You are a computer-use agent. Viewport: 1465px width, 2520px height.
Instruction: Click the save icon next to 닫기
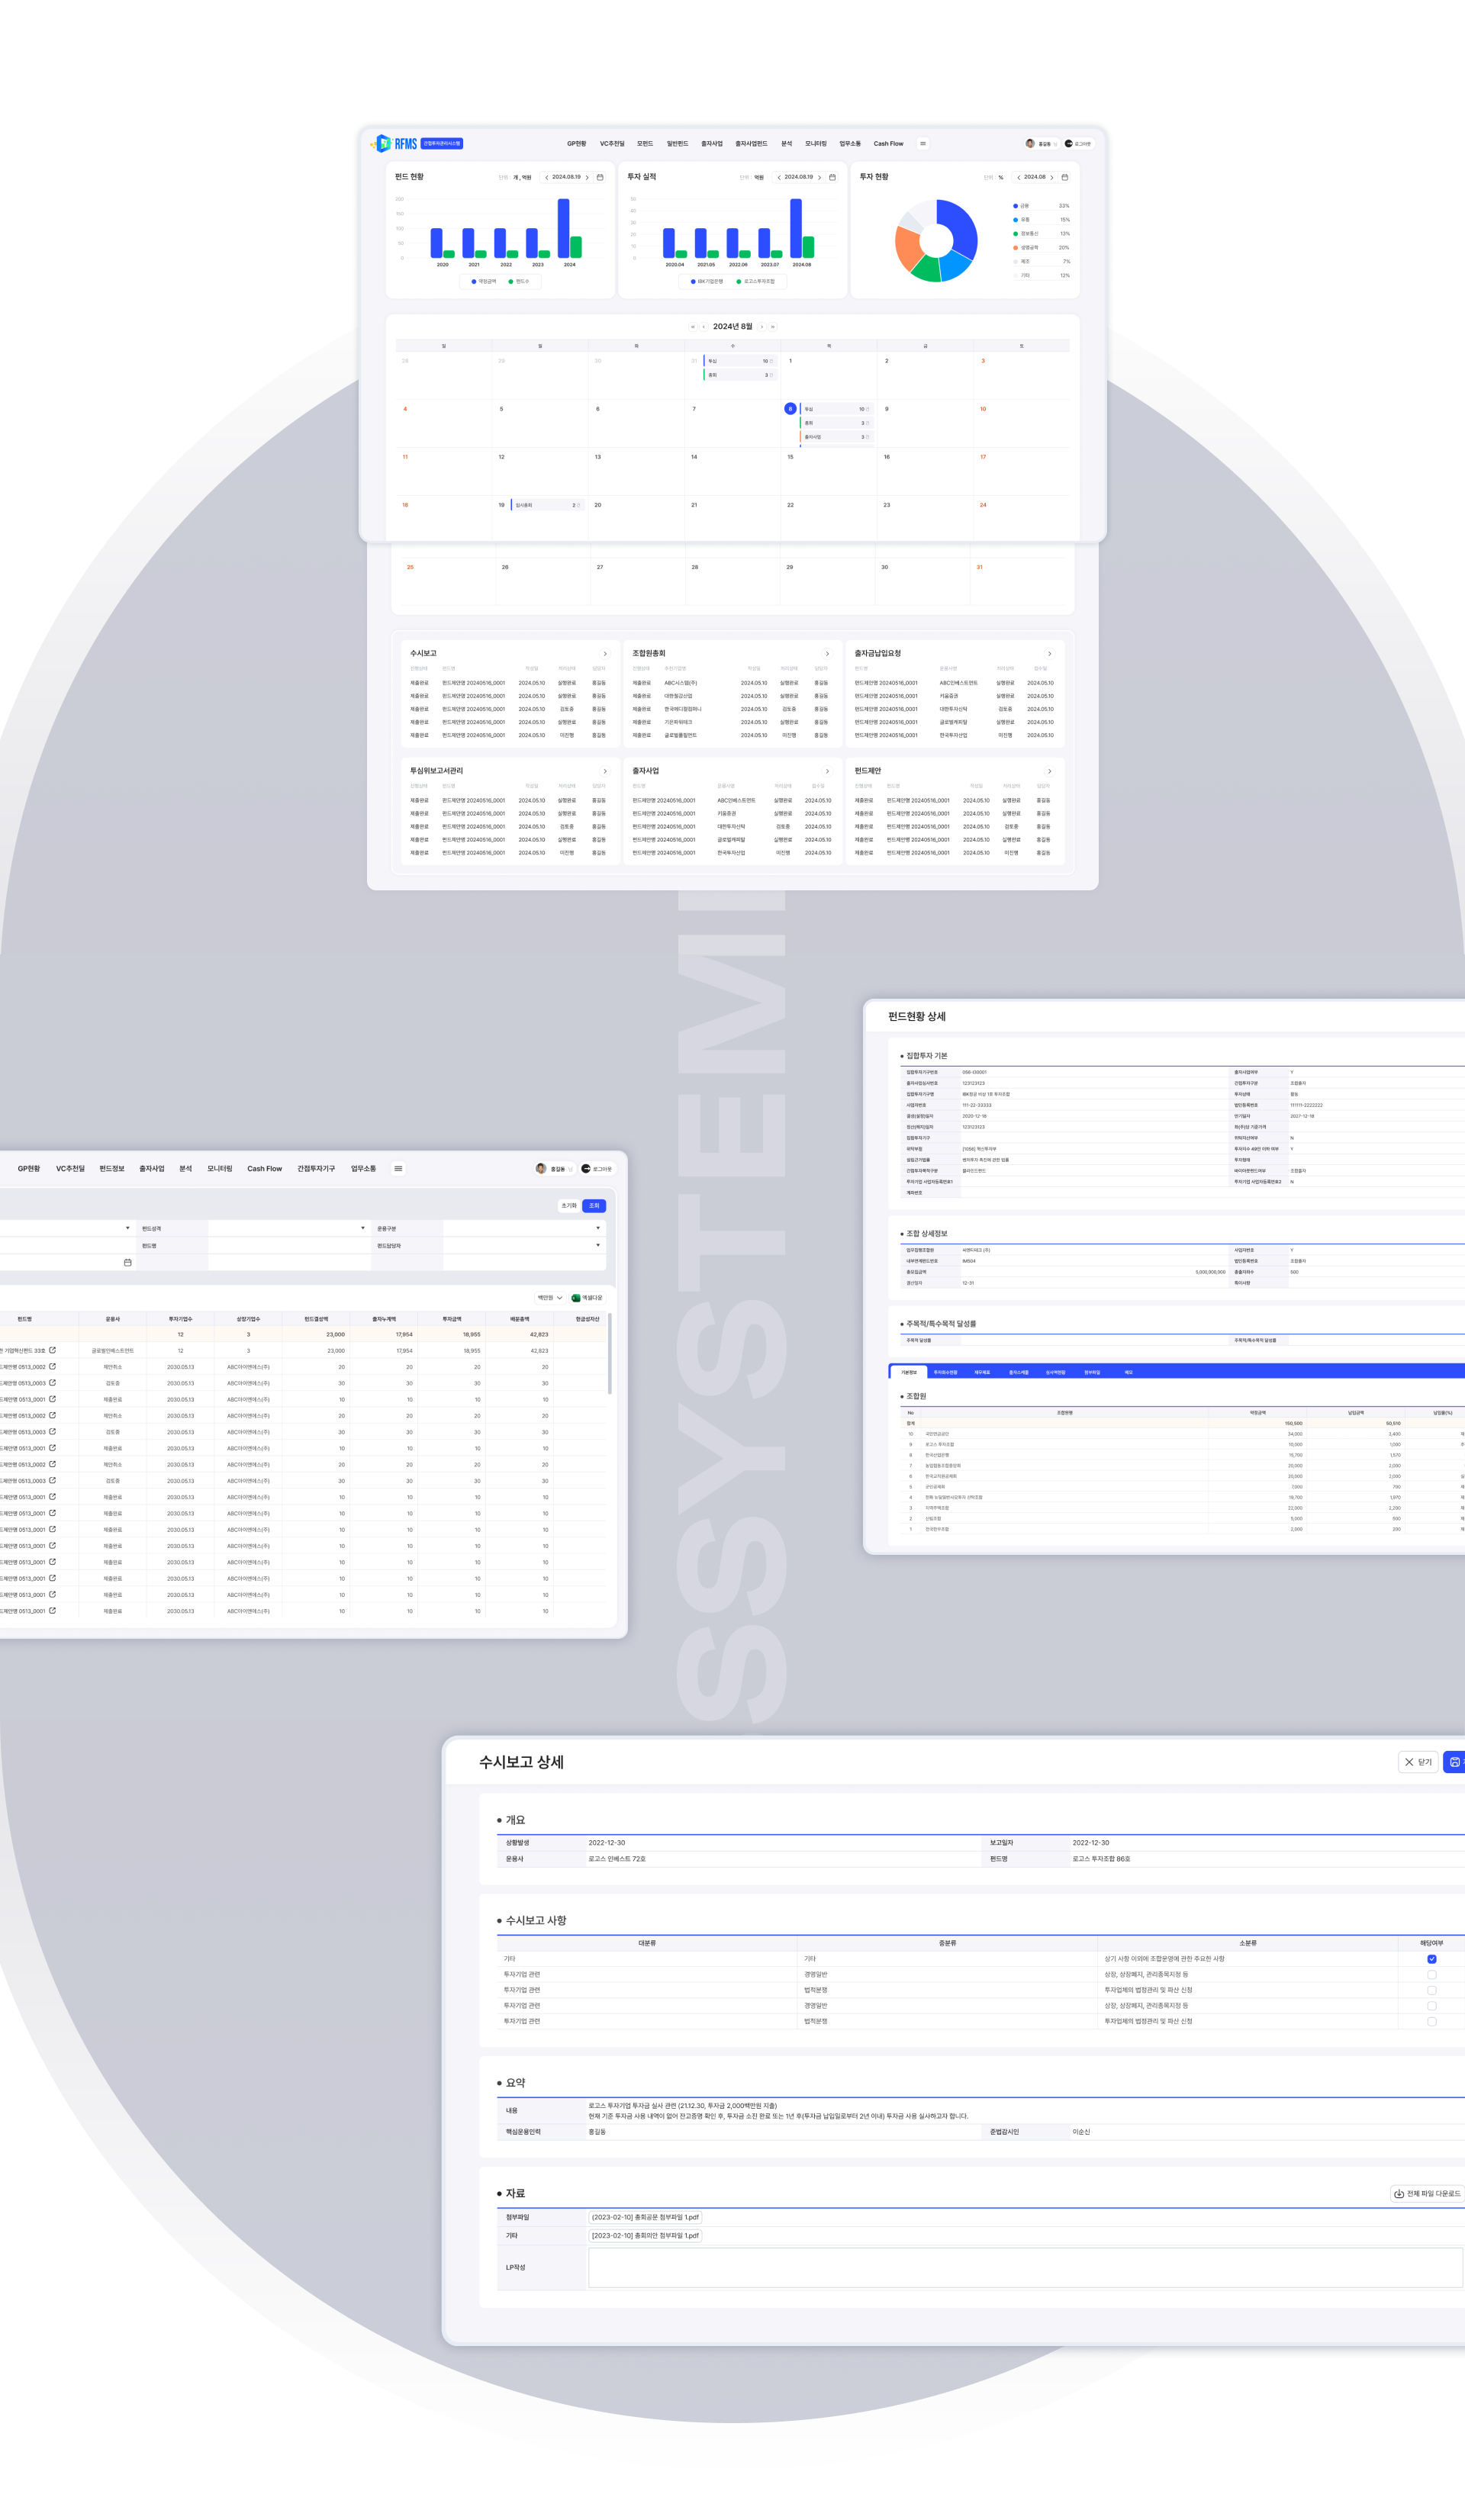1454,1762
